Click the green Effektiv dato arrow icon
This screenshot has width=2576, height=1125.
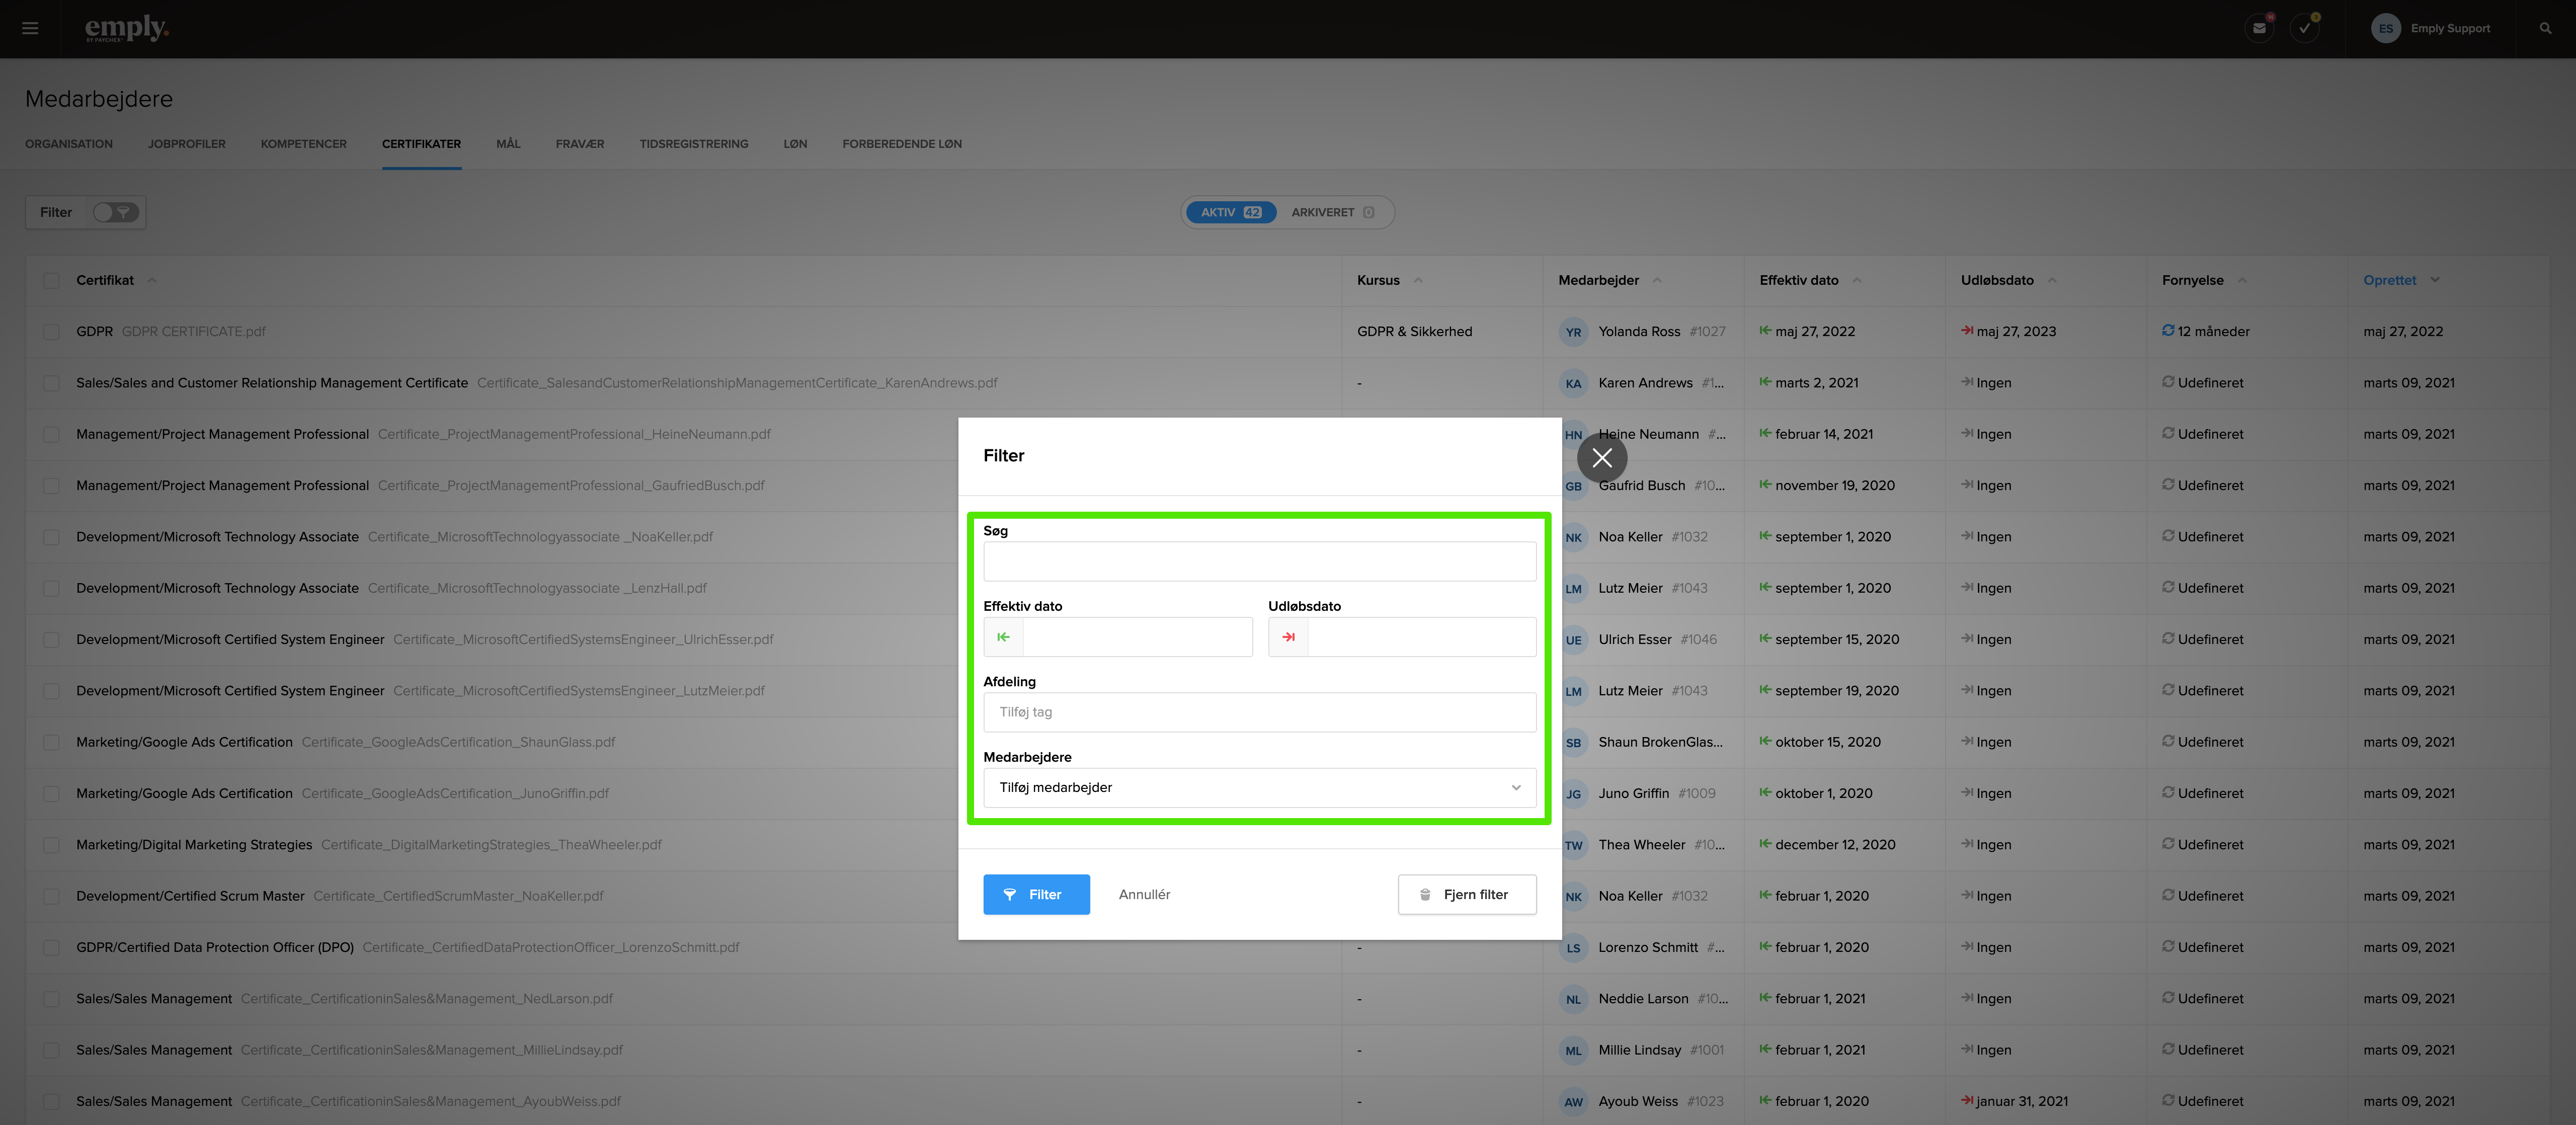(1003, 637)
